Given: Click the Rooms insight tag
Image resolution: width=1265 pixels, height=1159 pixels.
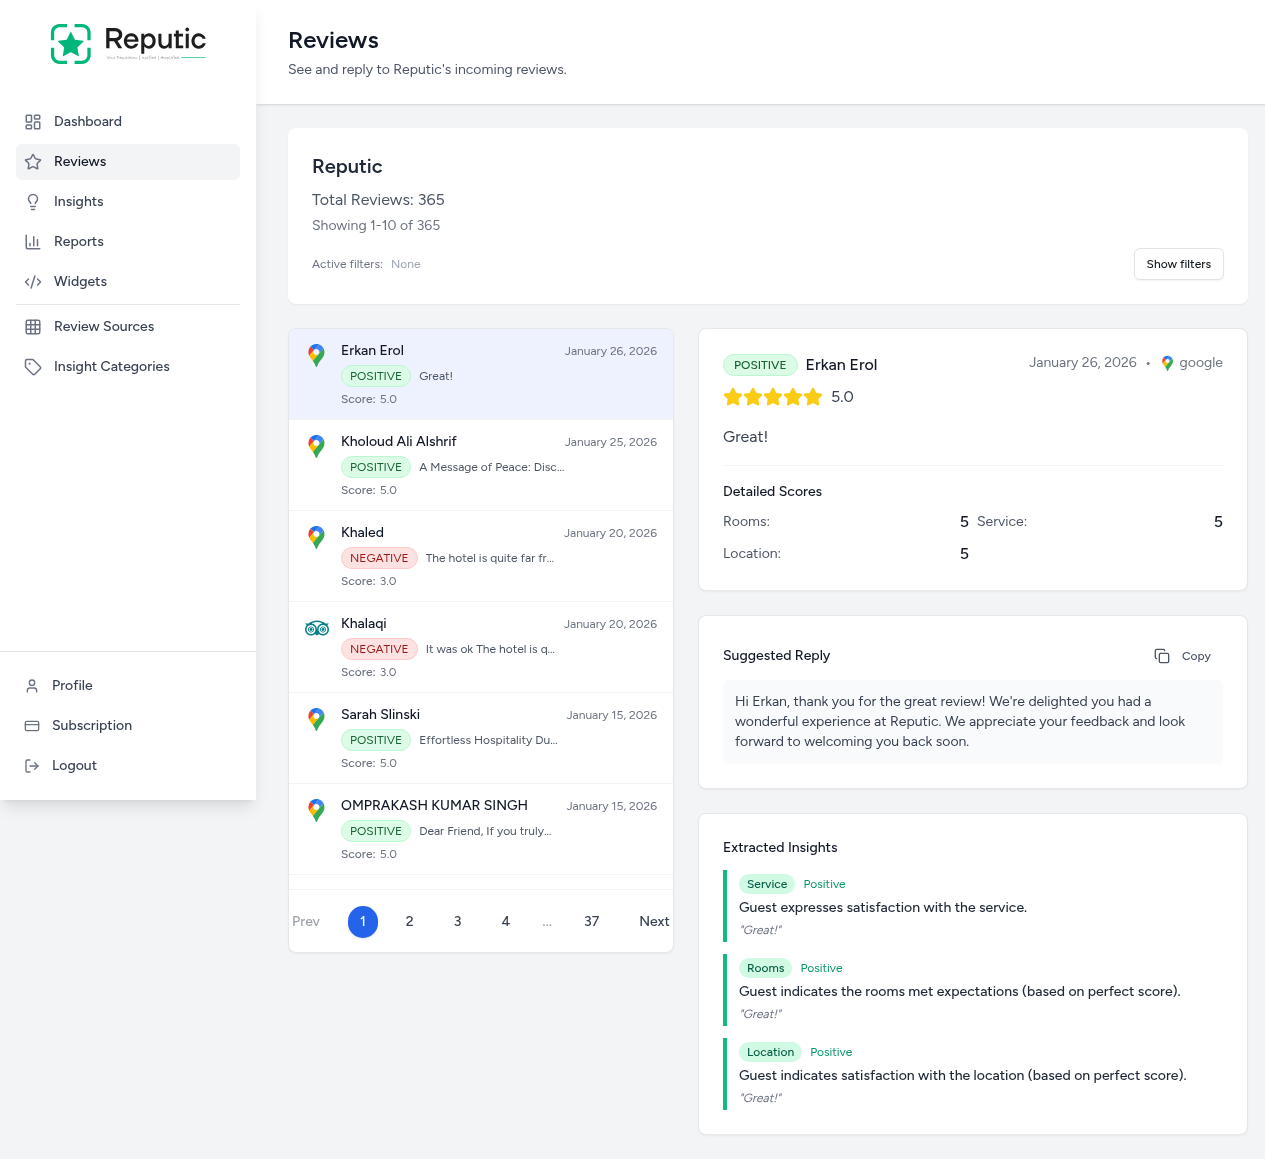Looking at the screenshot, I should [x=765, y=968].
